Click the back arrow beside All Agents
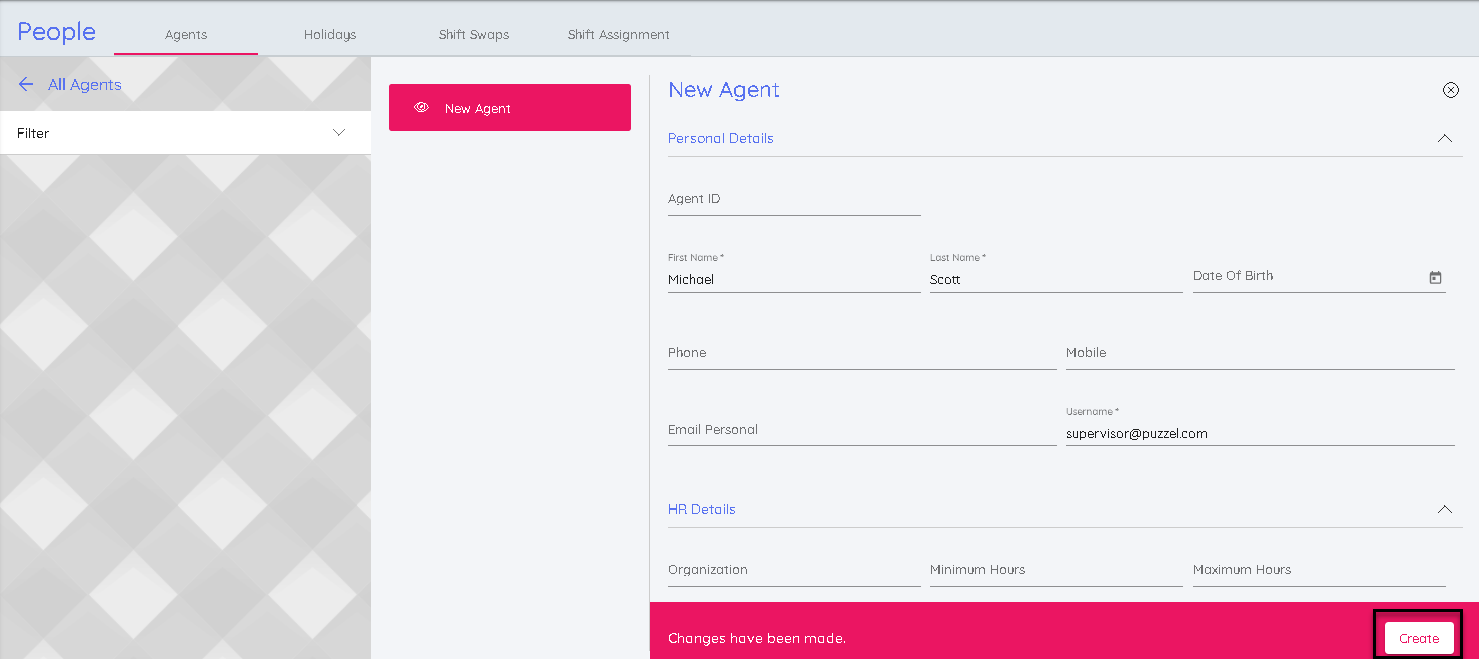The width and height of the screenshot is (1479, 659). click(26, 85)
